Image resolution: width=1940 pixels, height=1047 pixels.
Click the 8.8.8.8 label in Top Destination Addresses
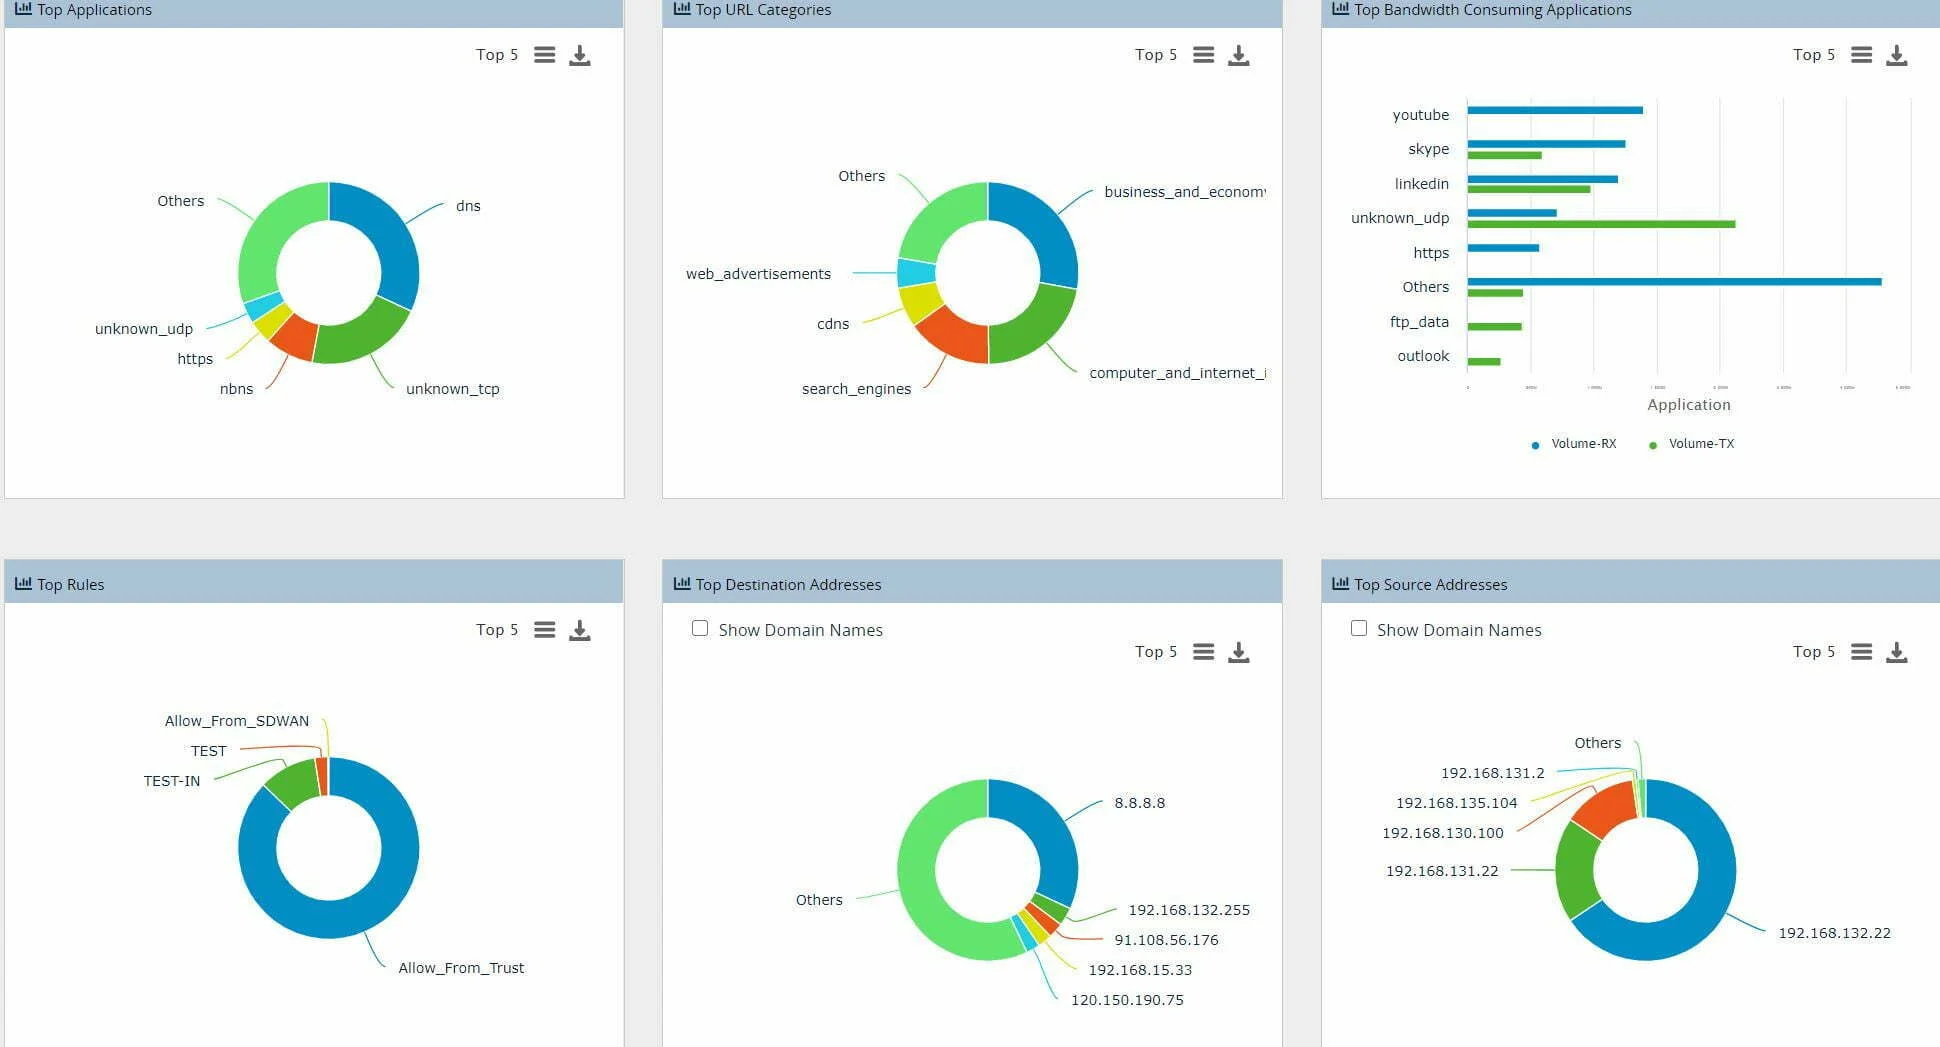(x=1139, y=803)
